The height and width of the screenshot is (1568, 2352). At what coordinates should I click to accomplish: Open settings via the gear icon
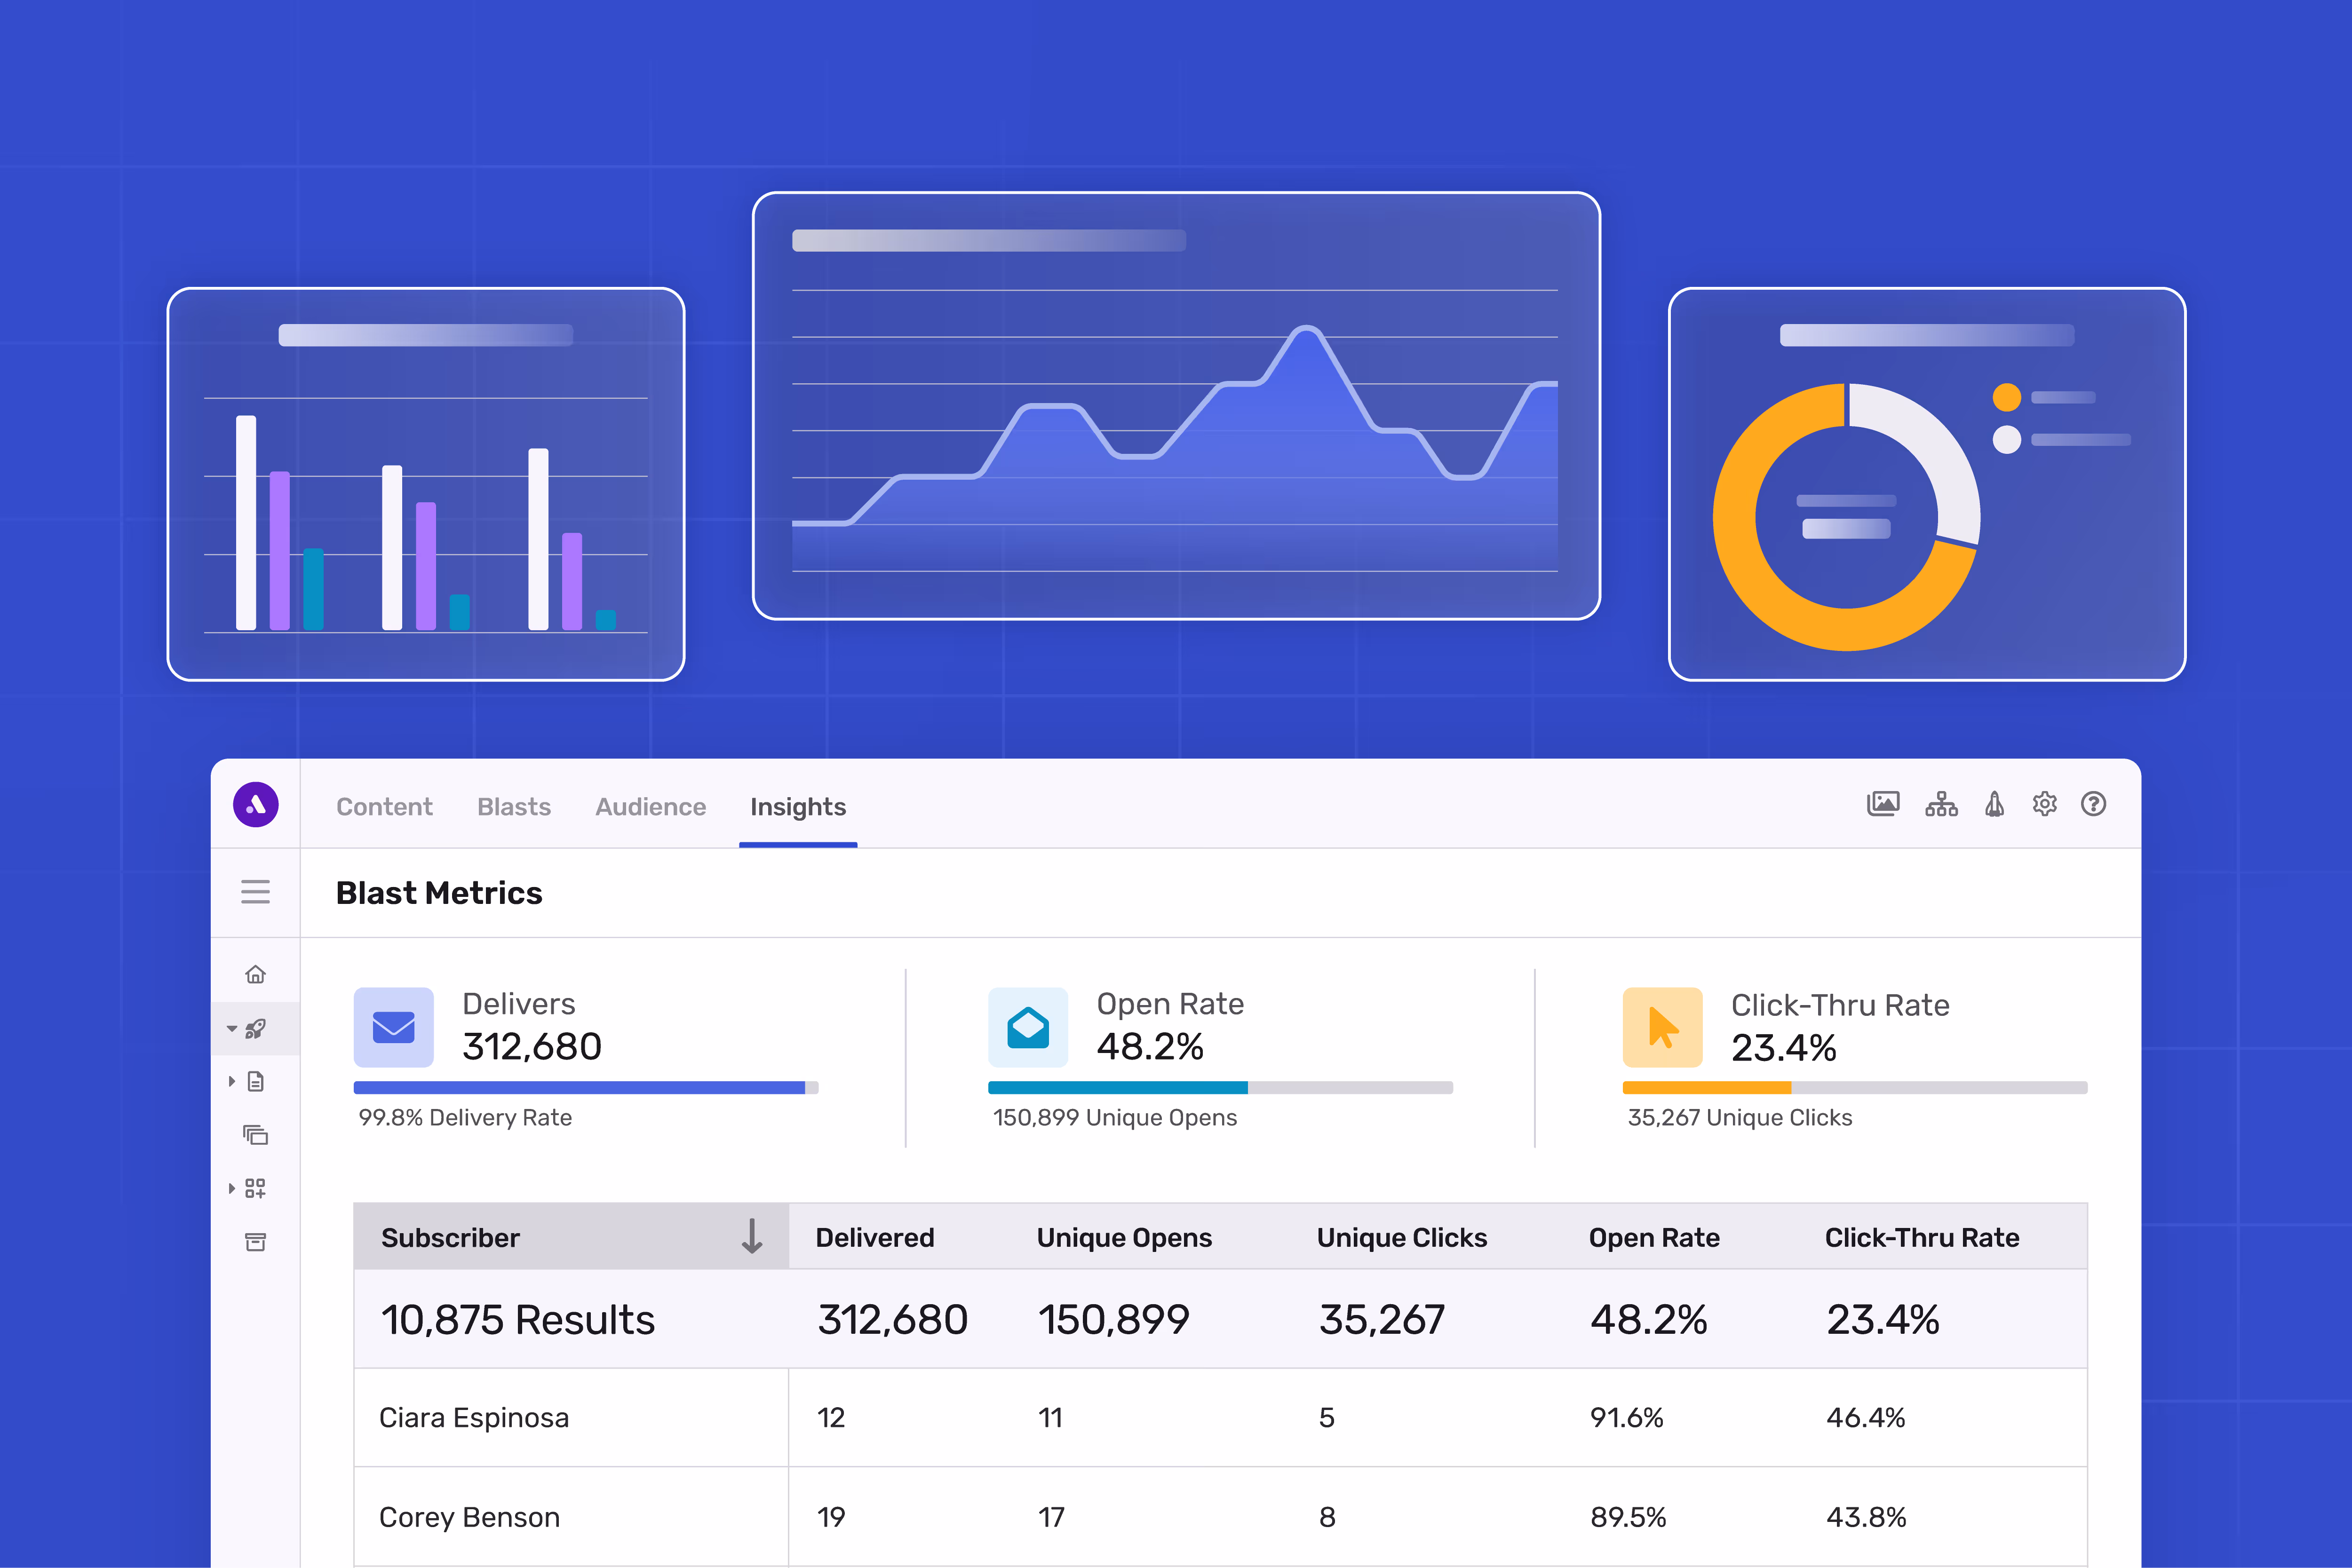(2044, 804)
